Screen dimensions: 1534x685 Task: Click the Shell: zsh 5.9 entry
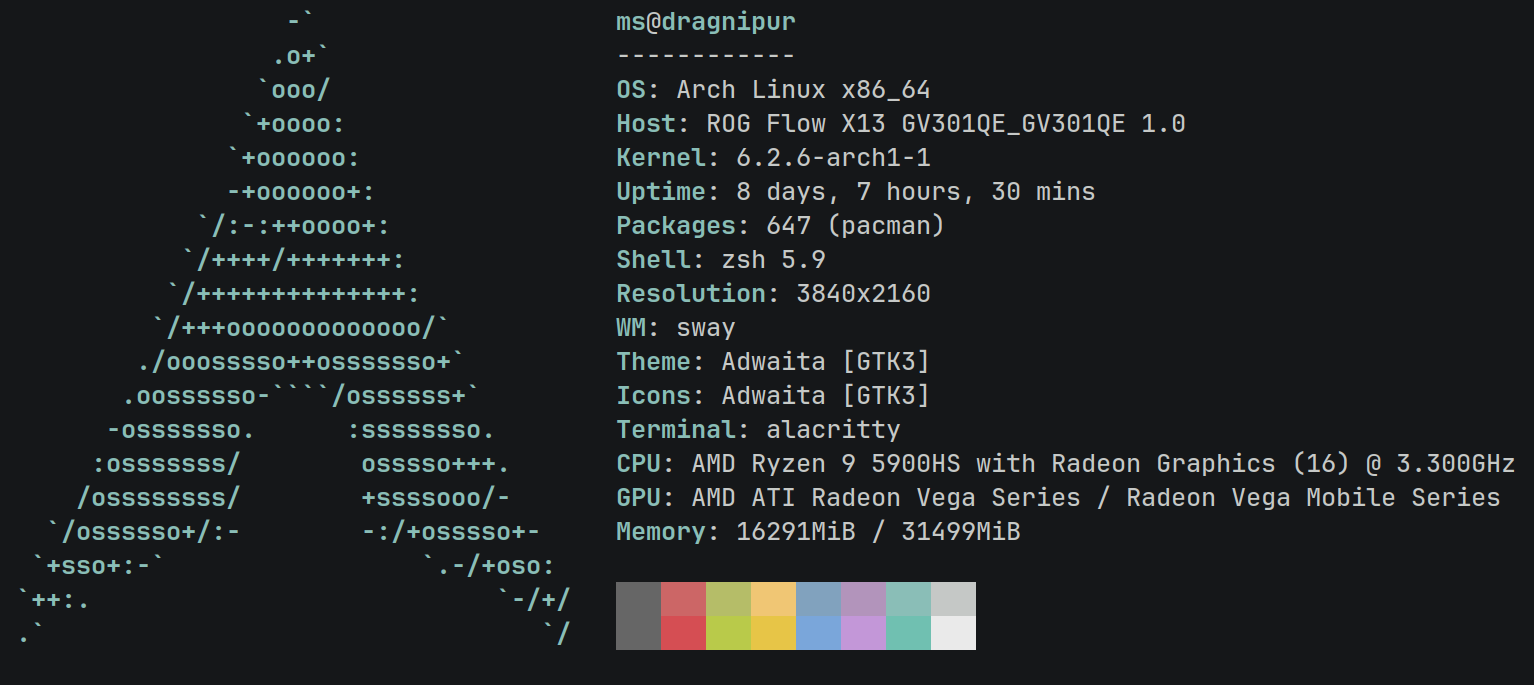pyautogui.click(x=720, y=259)
